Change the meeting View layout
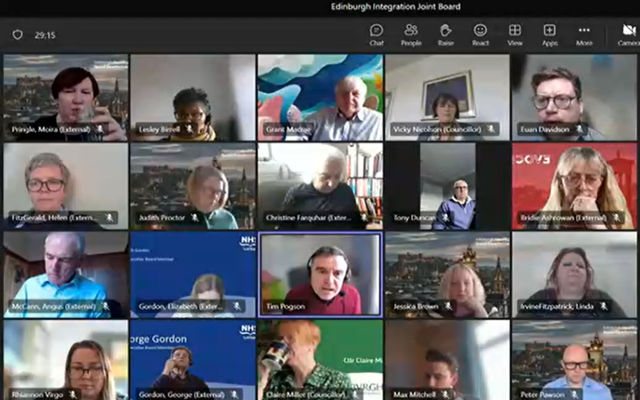The image size is (640, 400). 515,35
